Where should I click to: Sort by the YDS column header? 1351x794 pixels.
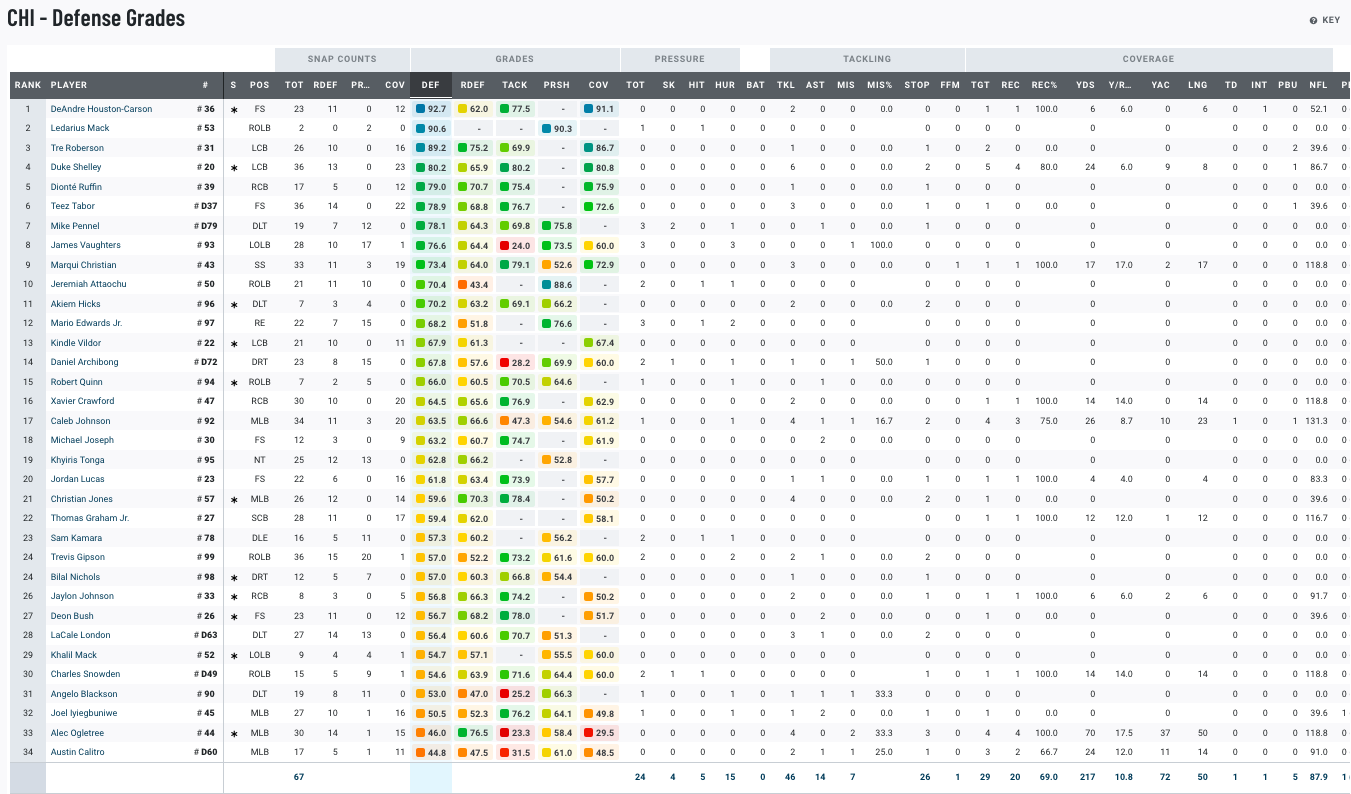[x=1085, y=85]
